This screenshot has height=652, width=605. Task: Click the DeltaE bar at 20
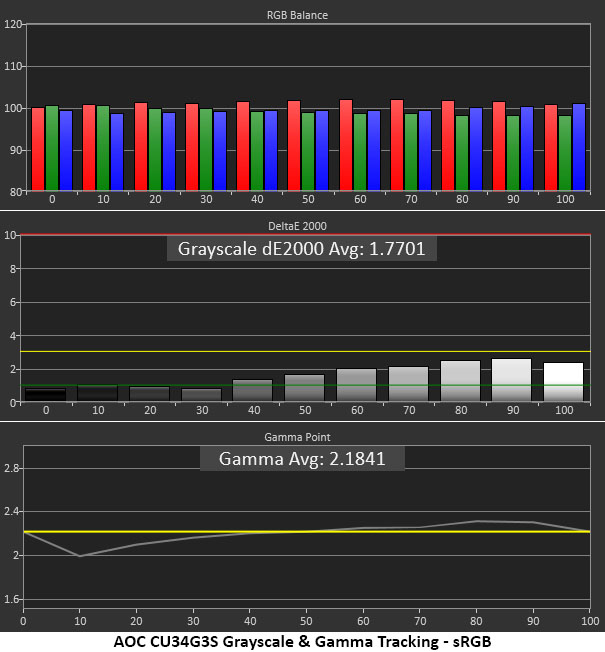[150, 394]
